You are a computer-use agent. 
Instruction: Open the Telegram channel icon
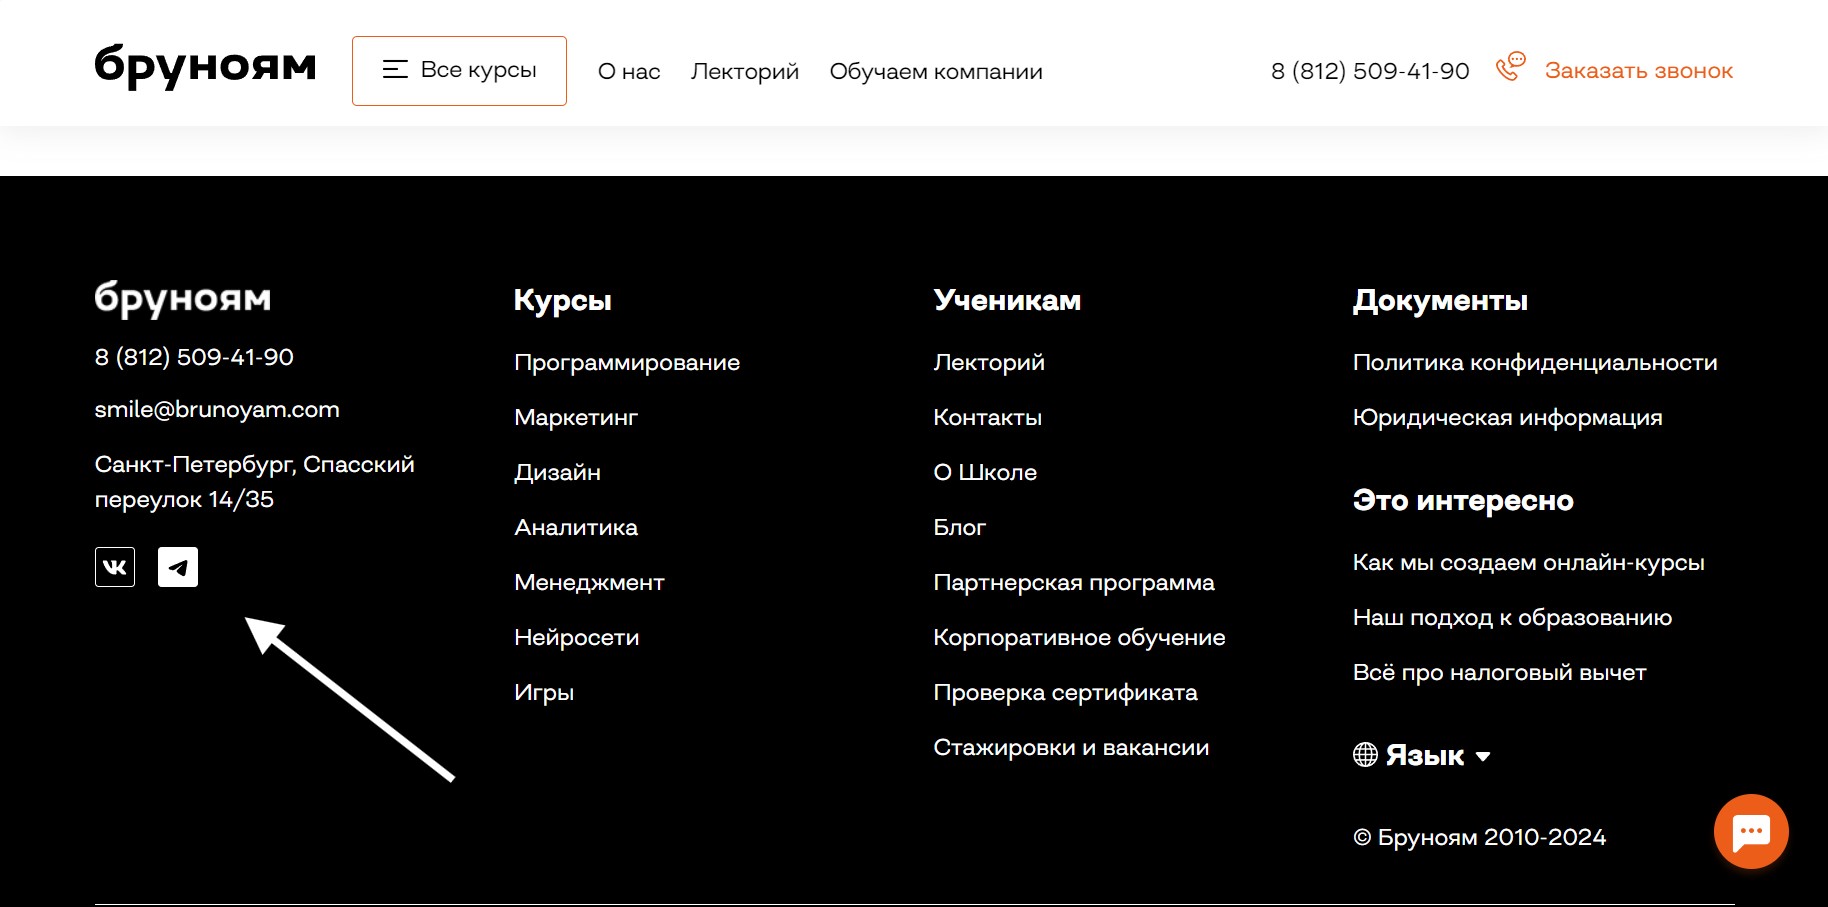point(178,567)
